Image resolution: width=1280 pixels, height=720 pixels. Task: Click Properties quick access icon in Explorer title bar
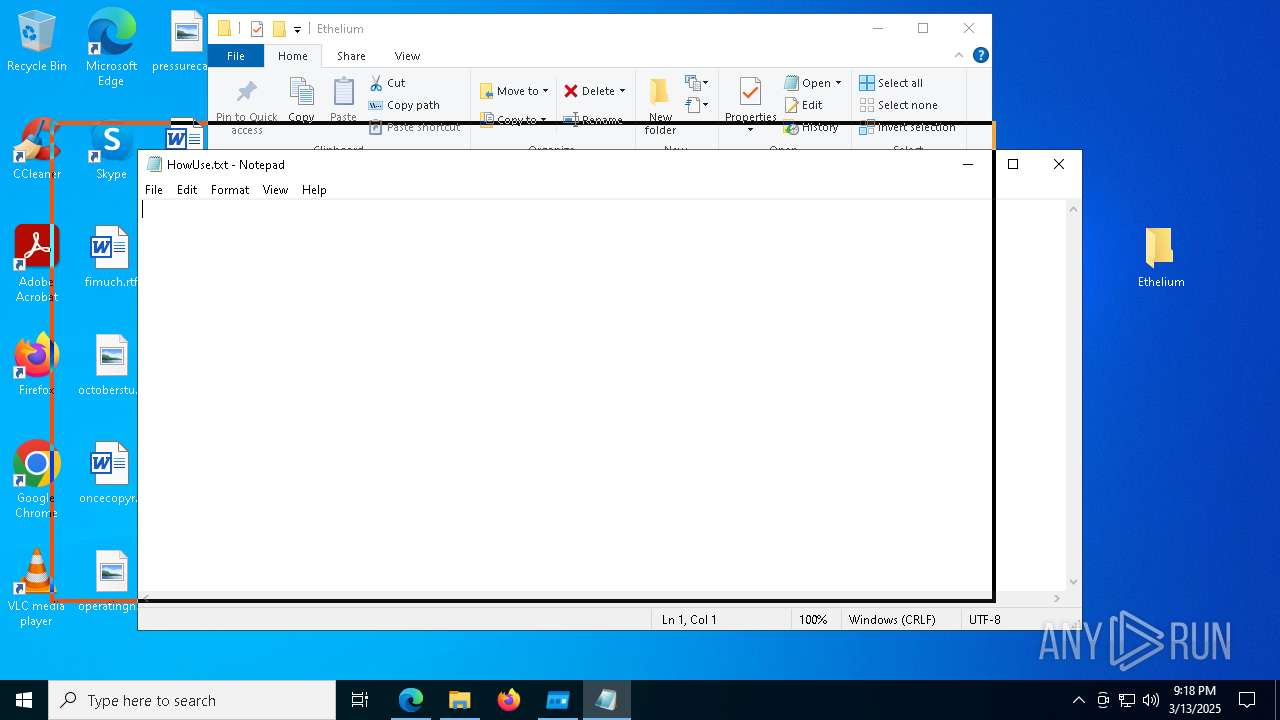pyautogui.click(x=257, y=29)
